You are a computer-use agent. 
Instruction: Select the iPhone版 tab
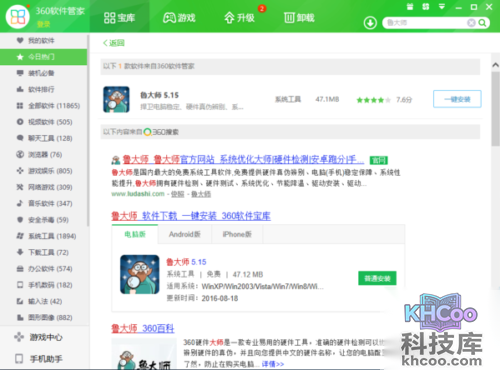pyautogui.click(x=237, y=234)
